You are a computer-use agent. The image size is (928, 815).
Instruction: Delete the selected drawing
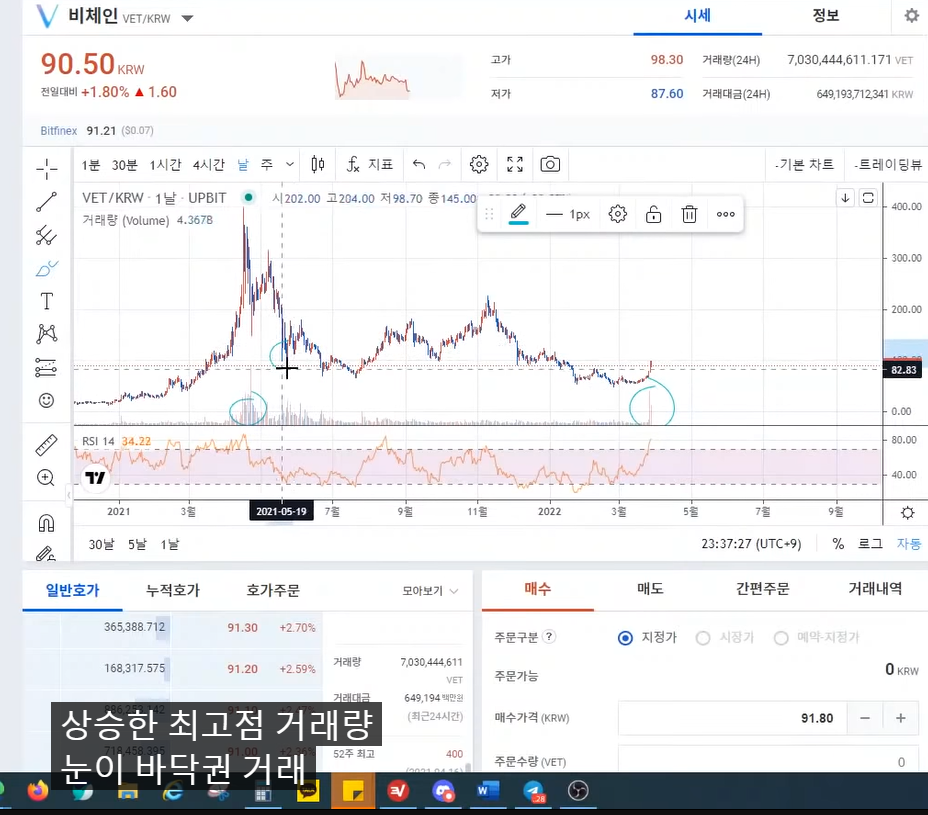(689, 214)
